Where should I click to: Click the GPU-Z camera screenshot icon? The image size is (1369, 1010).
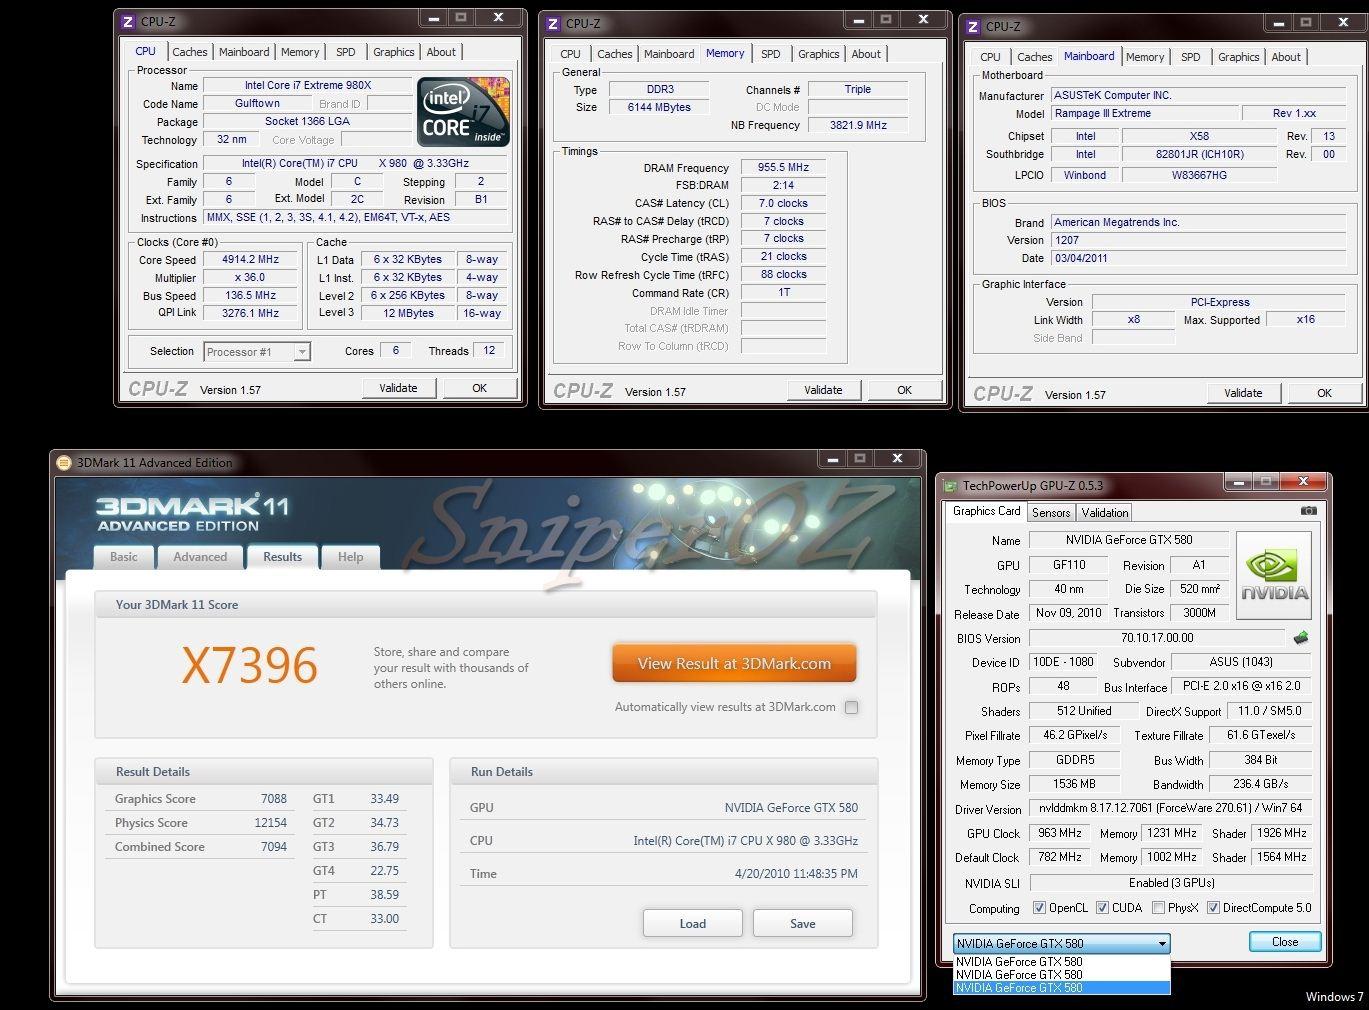click(1308, 511)
